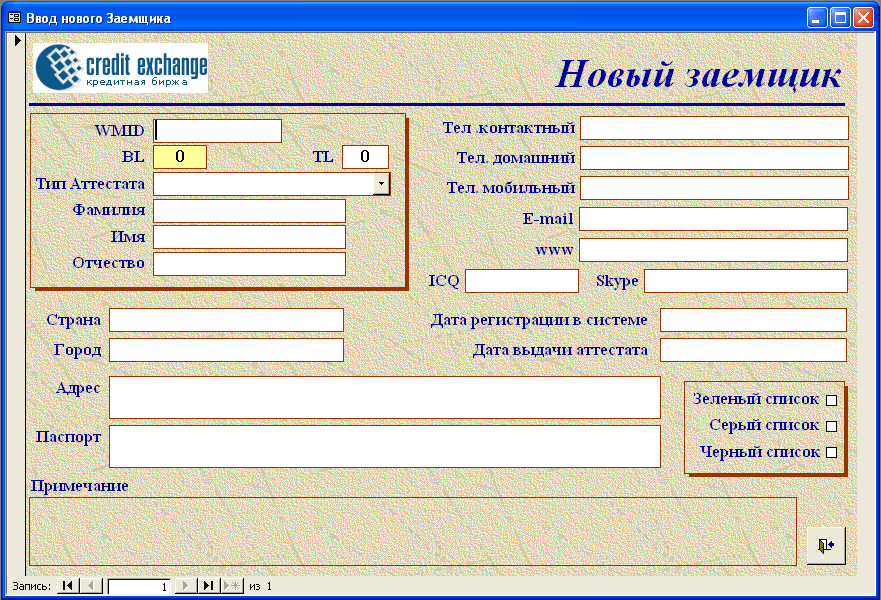Click the exit door icon button
Image resolution: width=881 pixels, height=600 pixels.
(825, 546)
